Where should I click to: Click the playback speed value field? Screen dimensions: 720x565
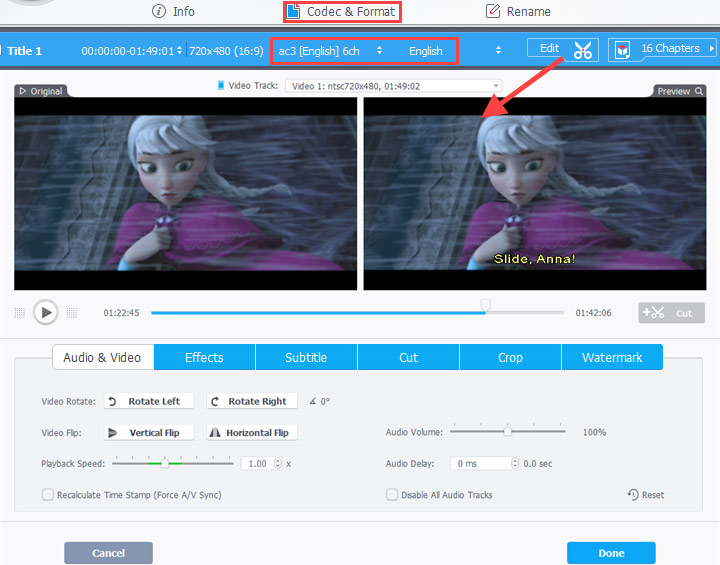[x=258, y=463]
